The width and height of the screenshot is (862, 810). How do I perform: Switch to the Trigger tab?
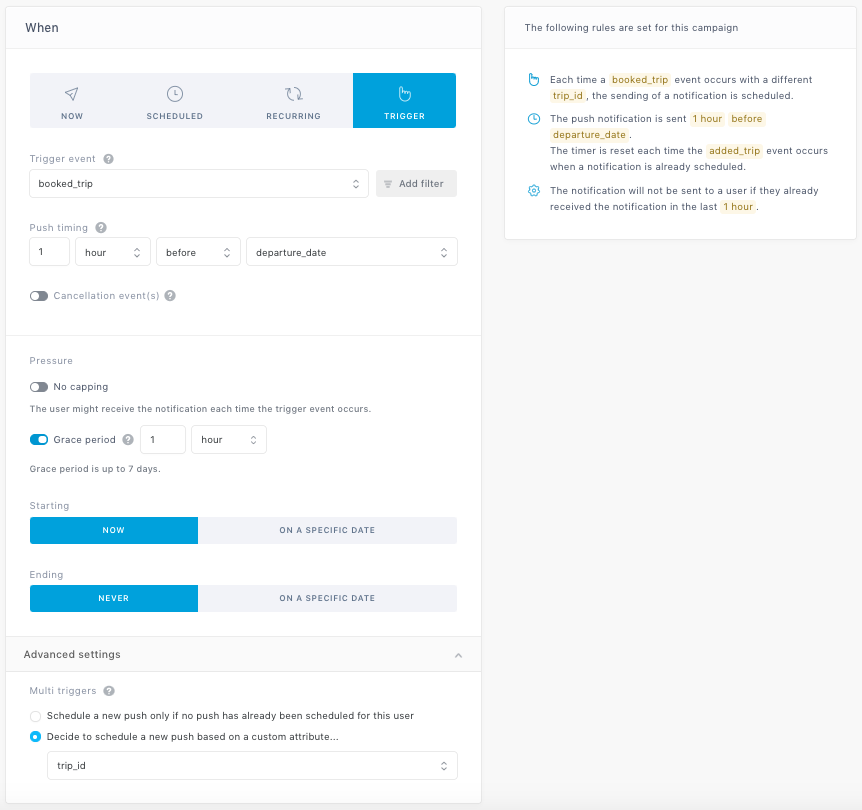[x=404, y=101]
